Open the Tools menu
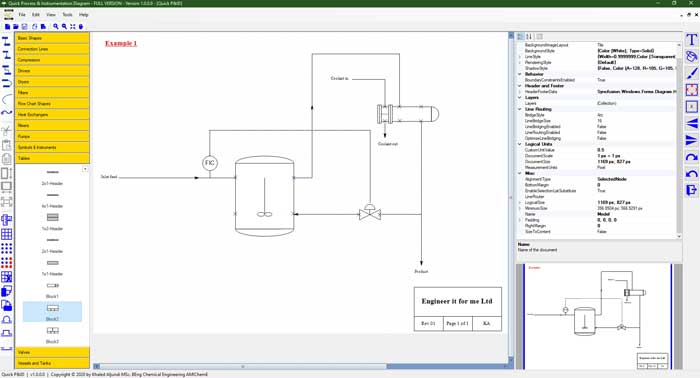Viewport: 700px width, 378px height. (x=67, y=15)
